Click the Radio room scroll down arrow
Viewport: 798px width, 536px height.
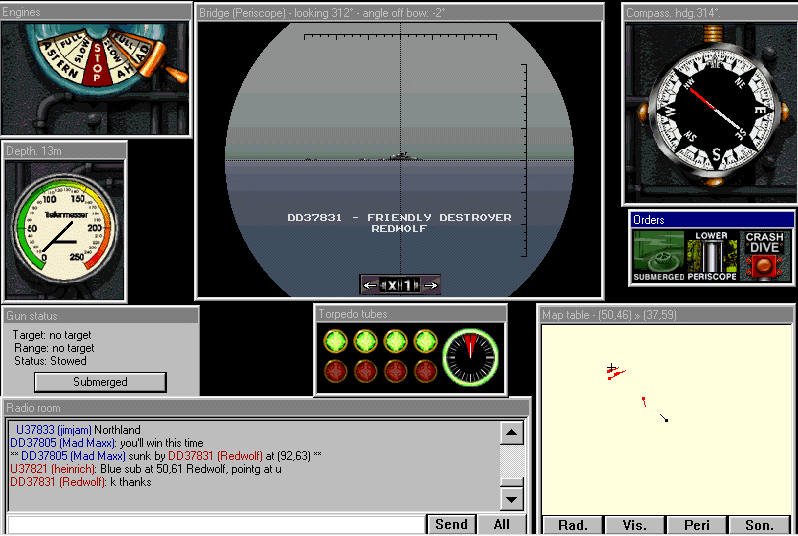pyautogui.click(x=511, y=499)
